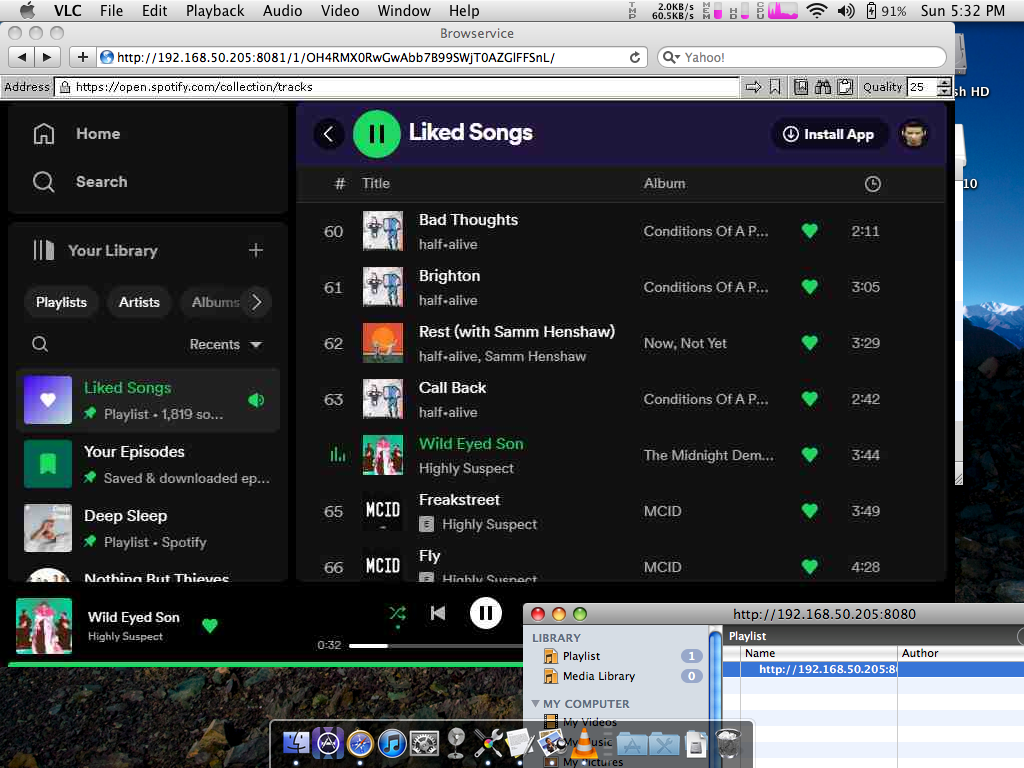Open the Audio menu
Viewport: 1024px width, 768px height.
[x=282, y=10]
